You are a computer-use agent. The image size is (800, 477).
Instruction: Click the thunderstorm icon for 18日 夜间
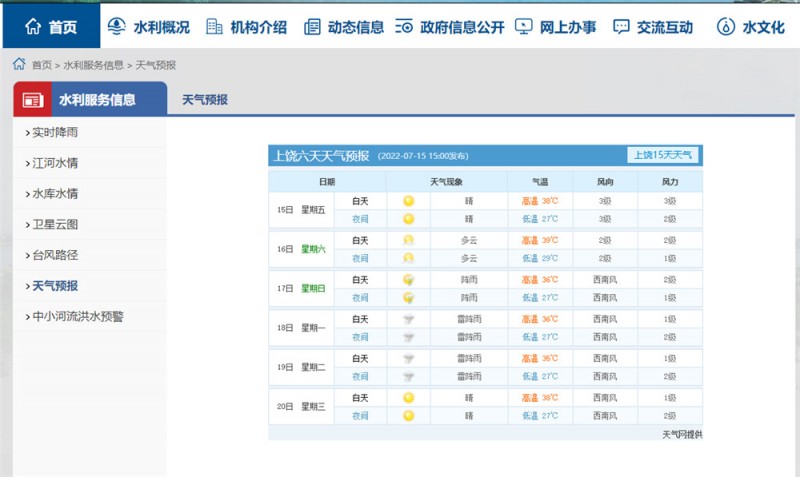(x=408, y=337)
